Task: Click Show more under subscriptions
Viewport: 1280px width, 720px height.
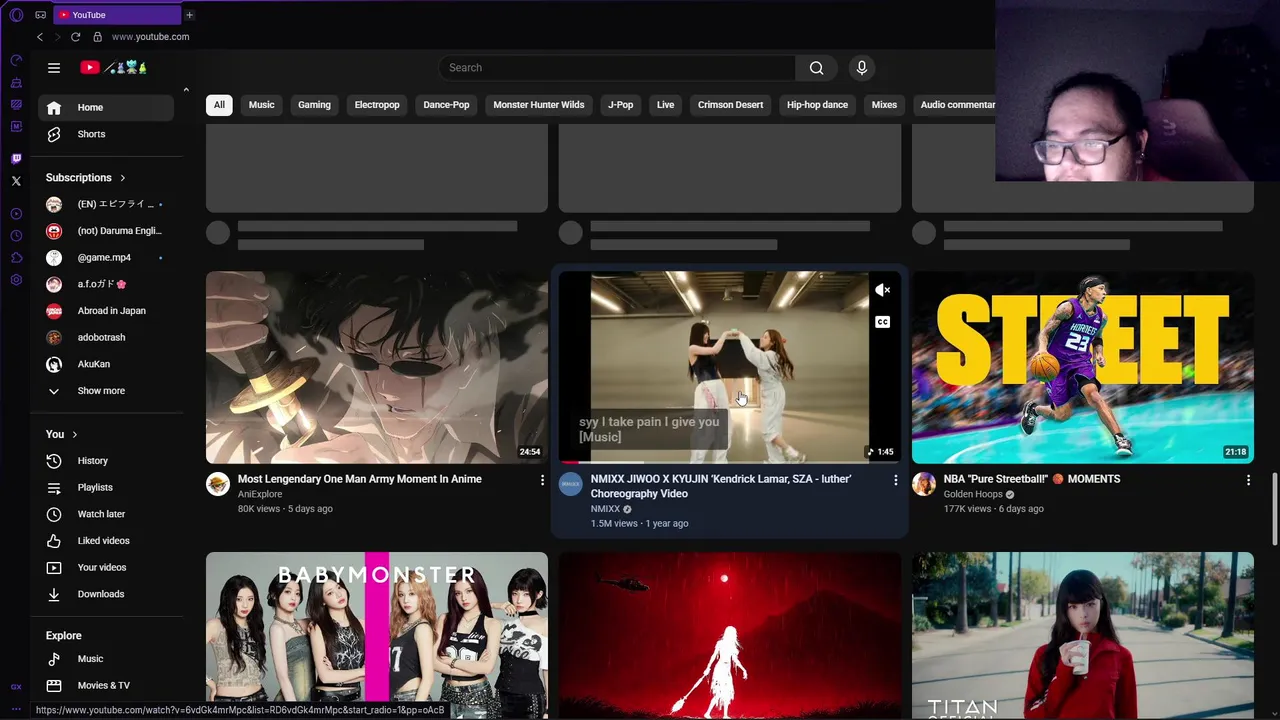Action: (106, 391)
